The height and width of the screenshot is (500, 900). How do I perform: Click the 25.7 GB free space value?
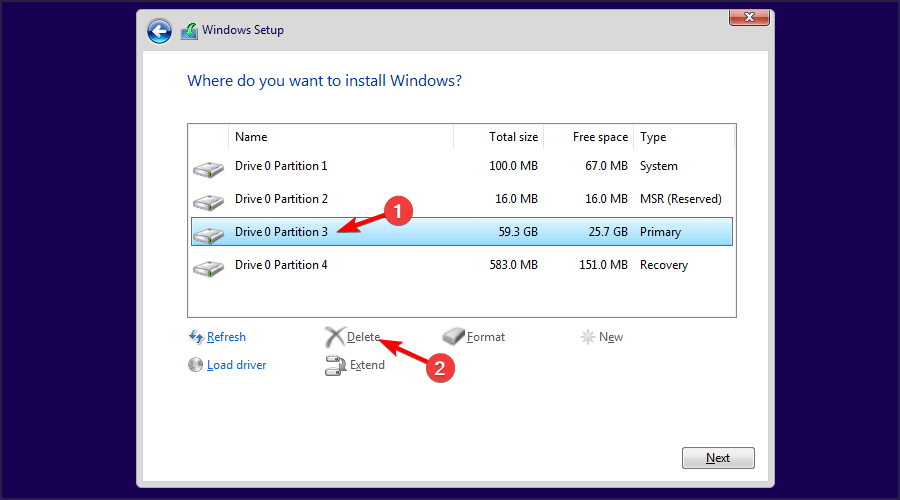coord(608,232)
